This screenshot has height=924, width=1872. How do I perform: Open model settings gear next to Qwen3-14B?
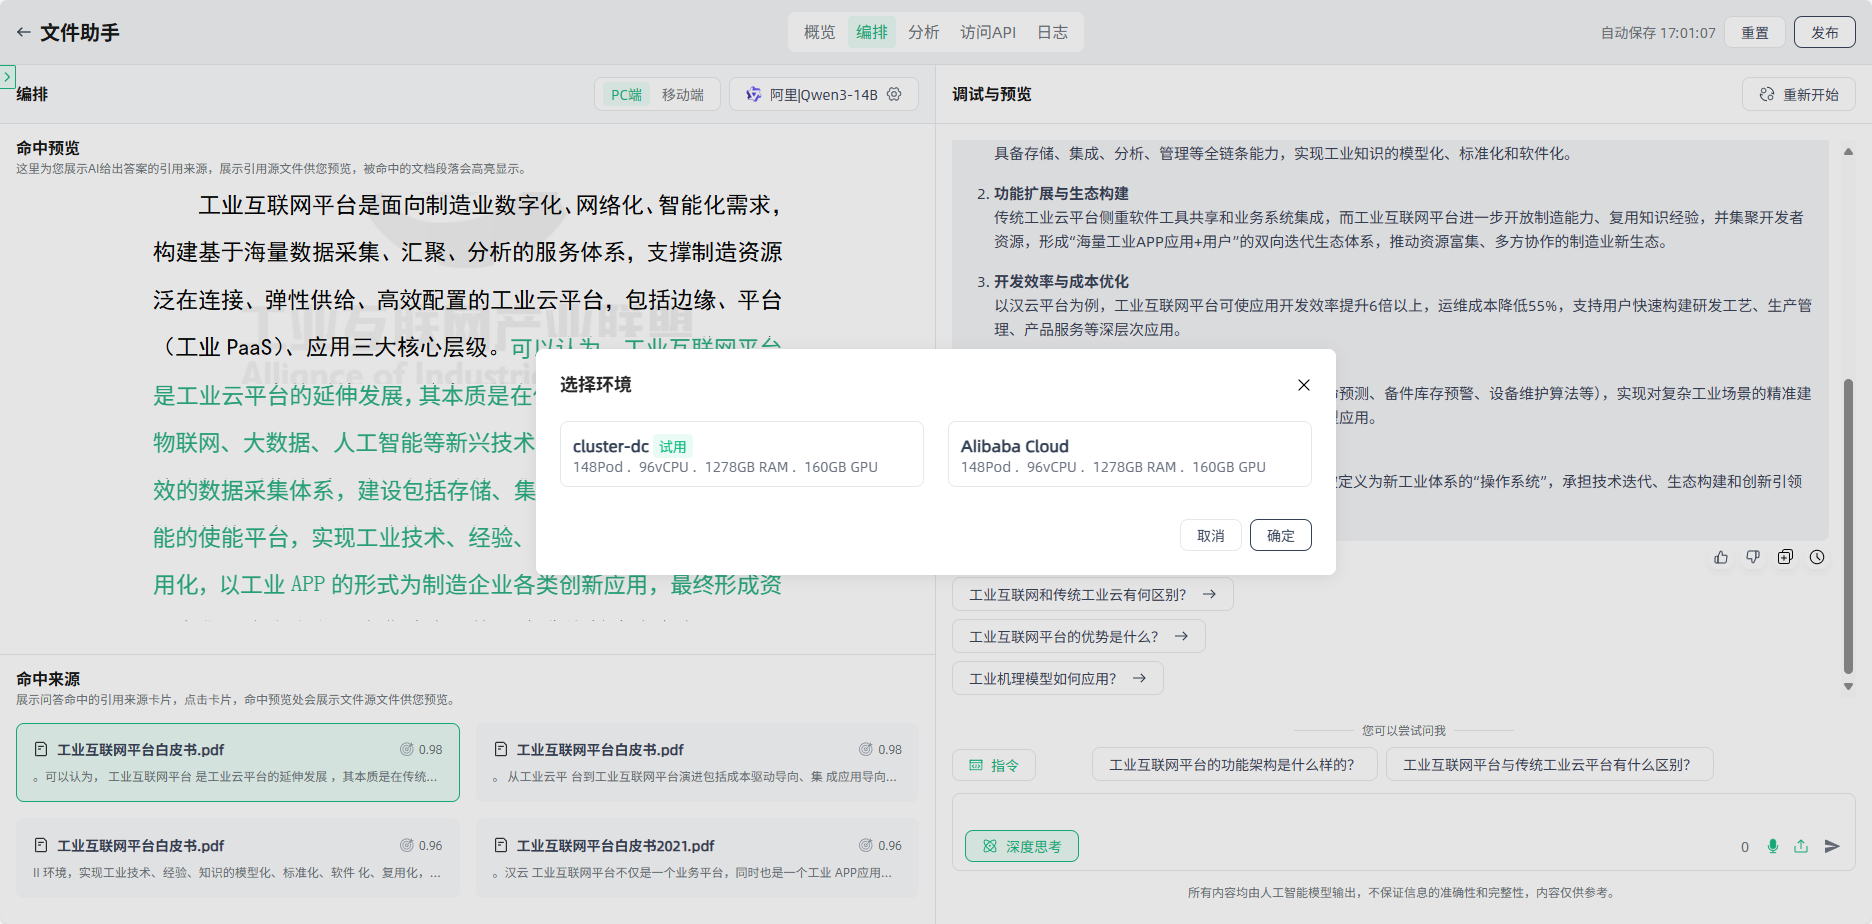coord(894,94)
